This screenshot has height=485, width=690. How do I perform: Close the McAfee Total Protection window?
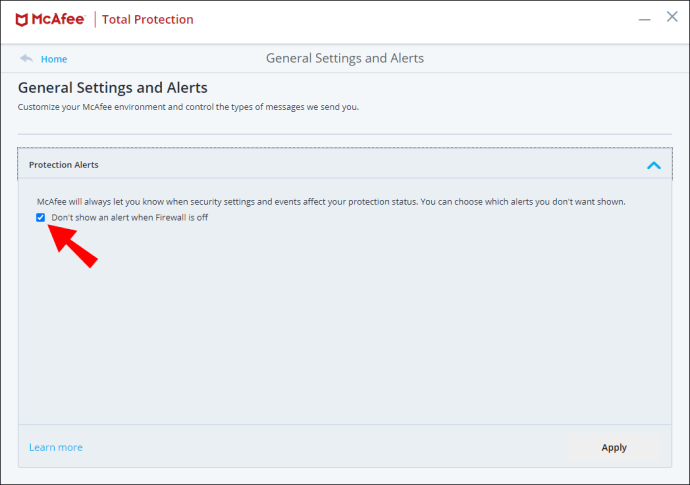[672, 17]
